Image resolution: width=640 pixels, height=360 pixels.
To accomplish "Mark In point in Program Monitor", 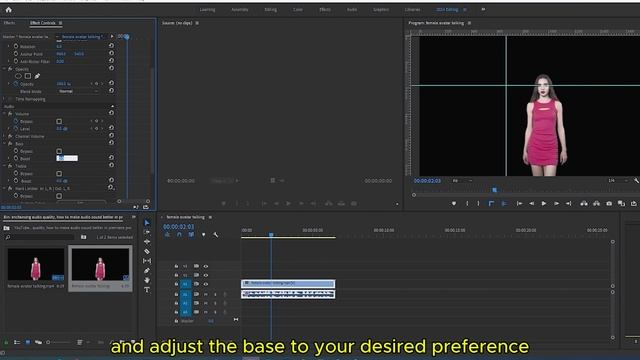I will [467, 203].
